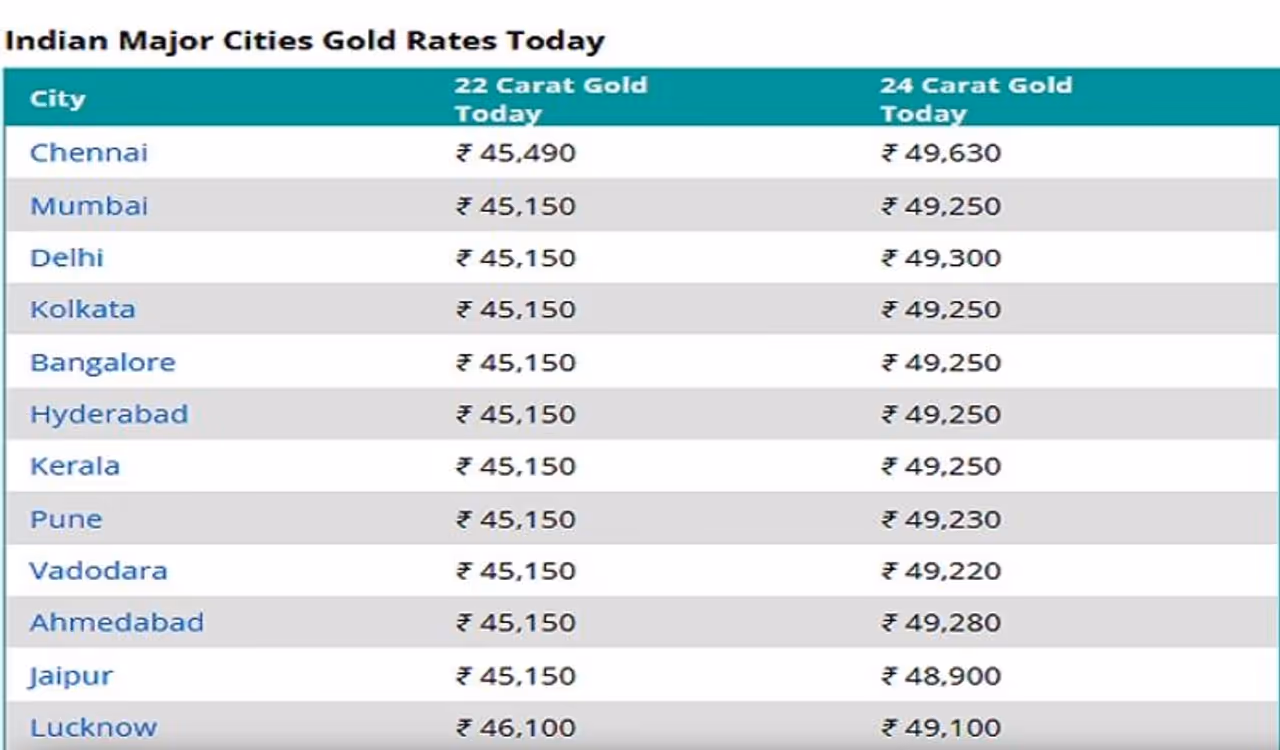Viewport: 1280px width, 750px height.
Task: Click Chennai's 24 carat price ₹49,630
Action: pyautogui.click(x=941, y=153)
